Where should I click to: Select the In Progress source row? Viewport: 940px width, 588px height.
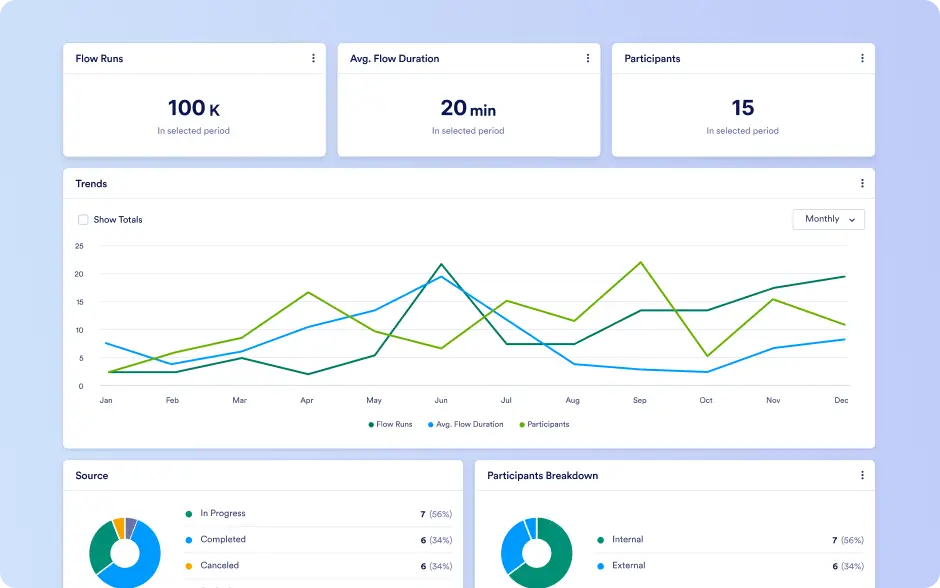coord(318,514)
